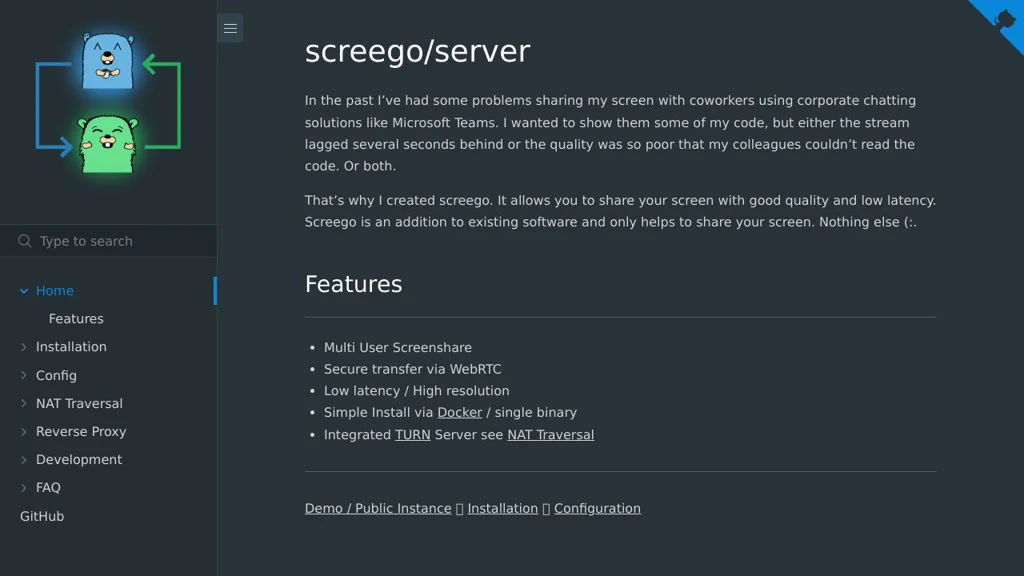Click the search magnifier icon
The image size is (1024, 576).
tap(25, 241)
